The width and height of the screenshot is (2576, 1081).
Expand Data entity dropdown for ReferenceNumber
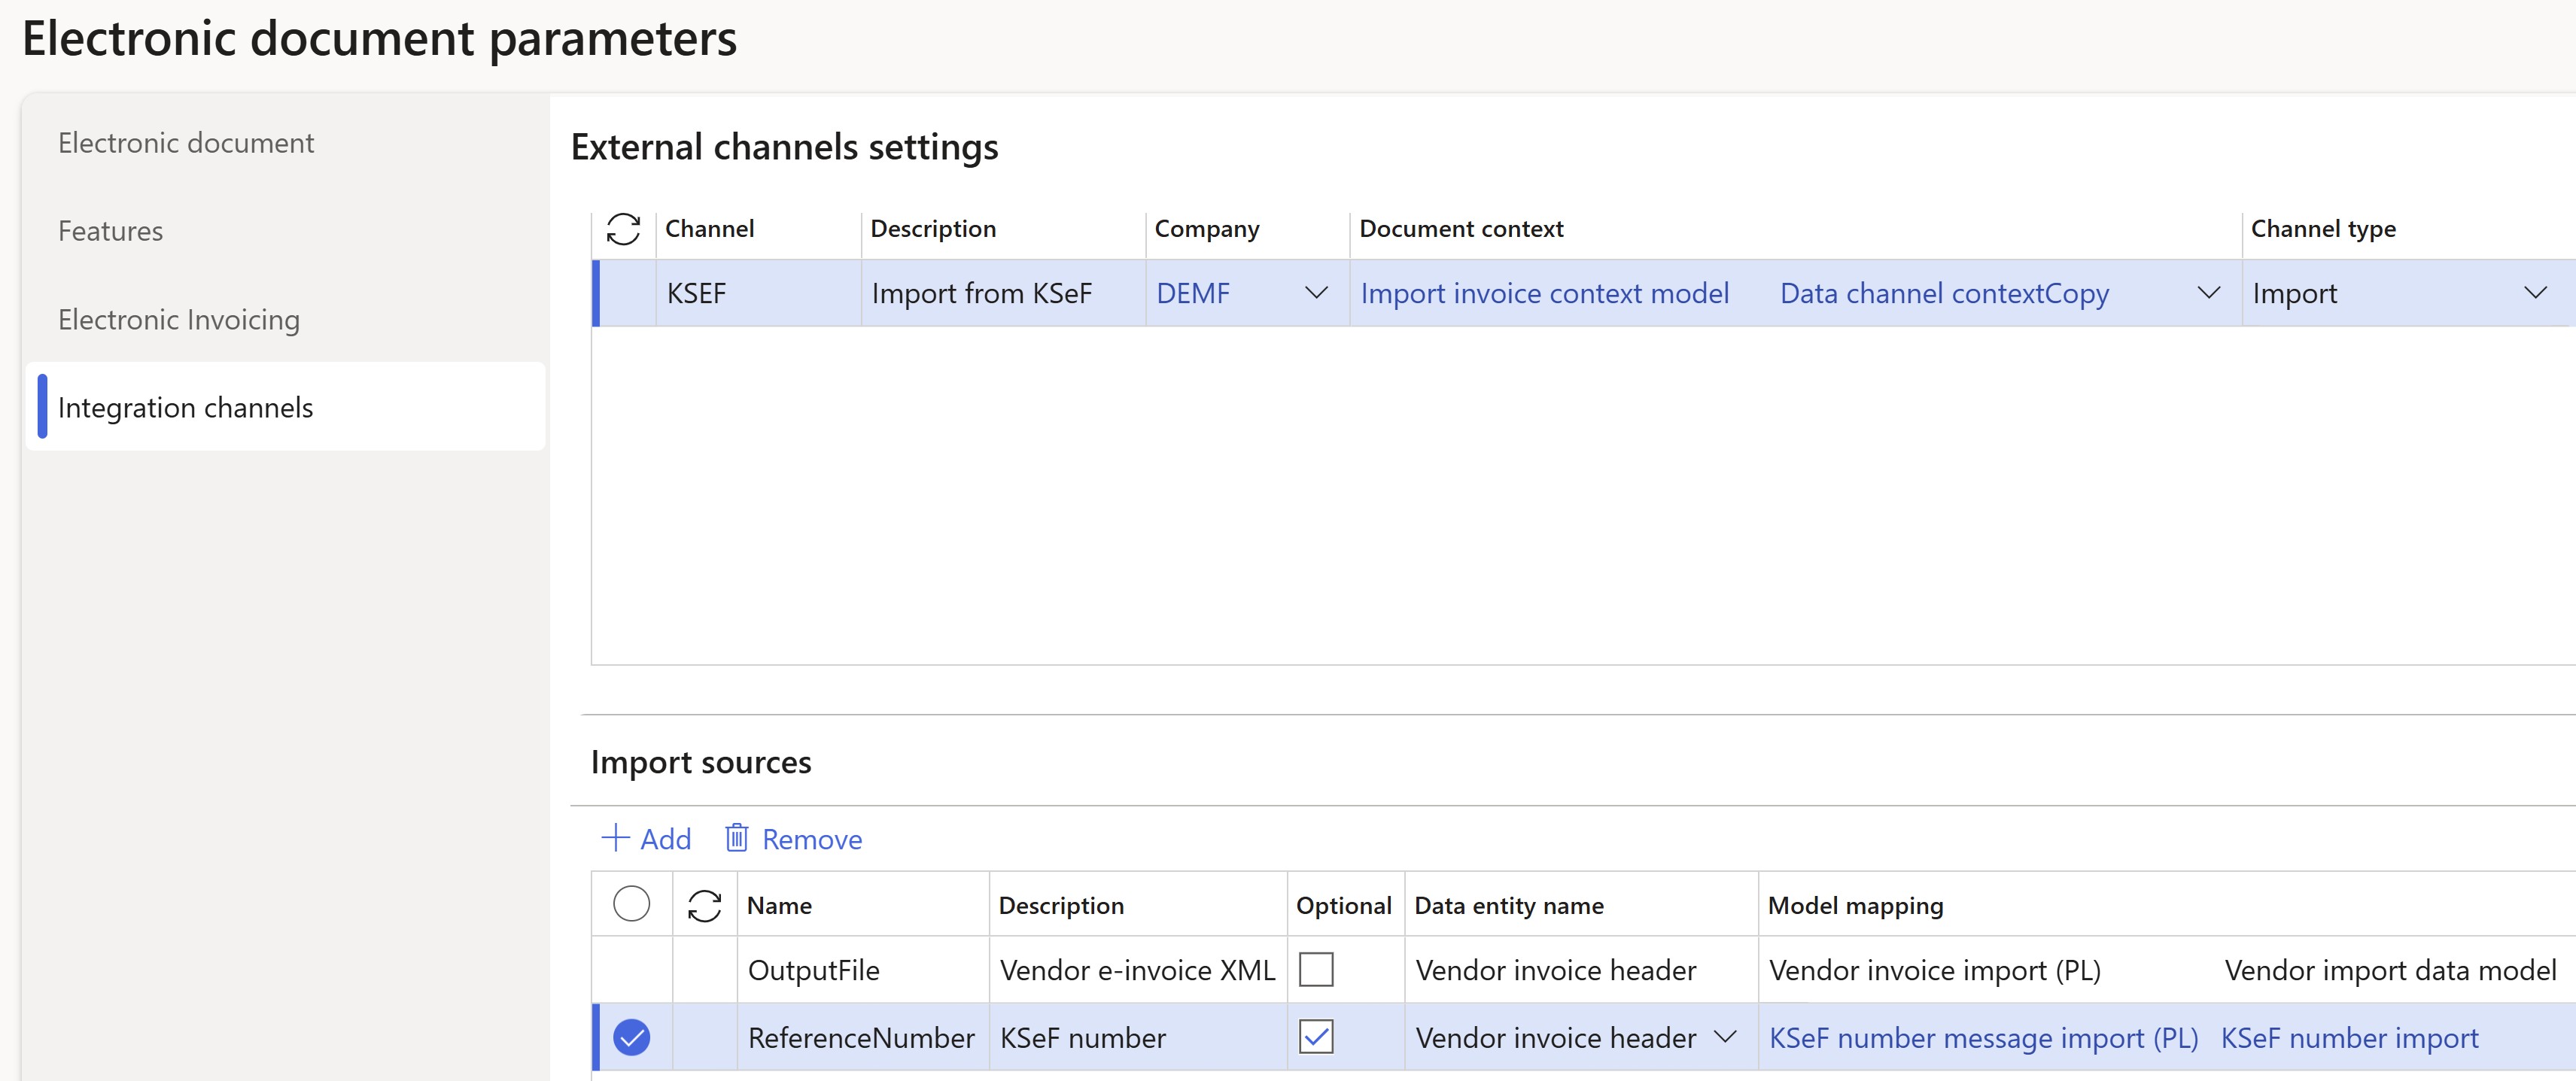(x=1724, y=1037)
